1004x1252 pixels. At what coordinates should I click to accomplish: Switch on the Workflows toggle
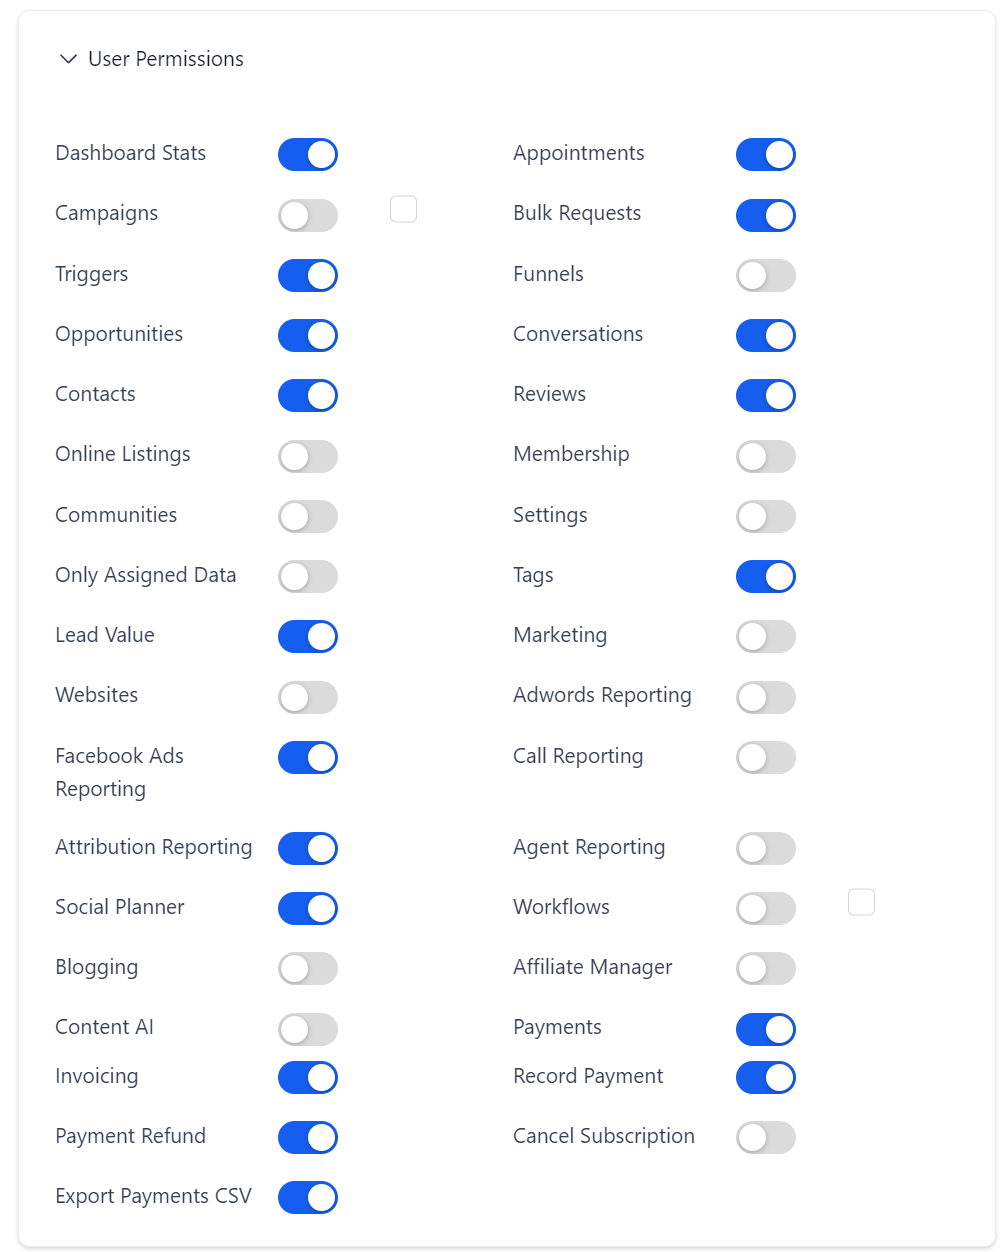coord(766,908)
